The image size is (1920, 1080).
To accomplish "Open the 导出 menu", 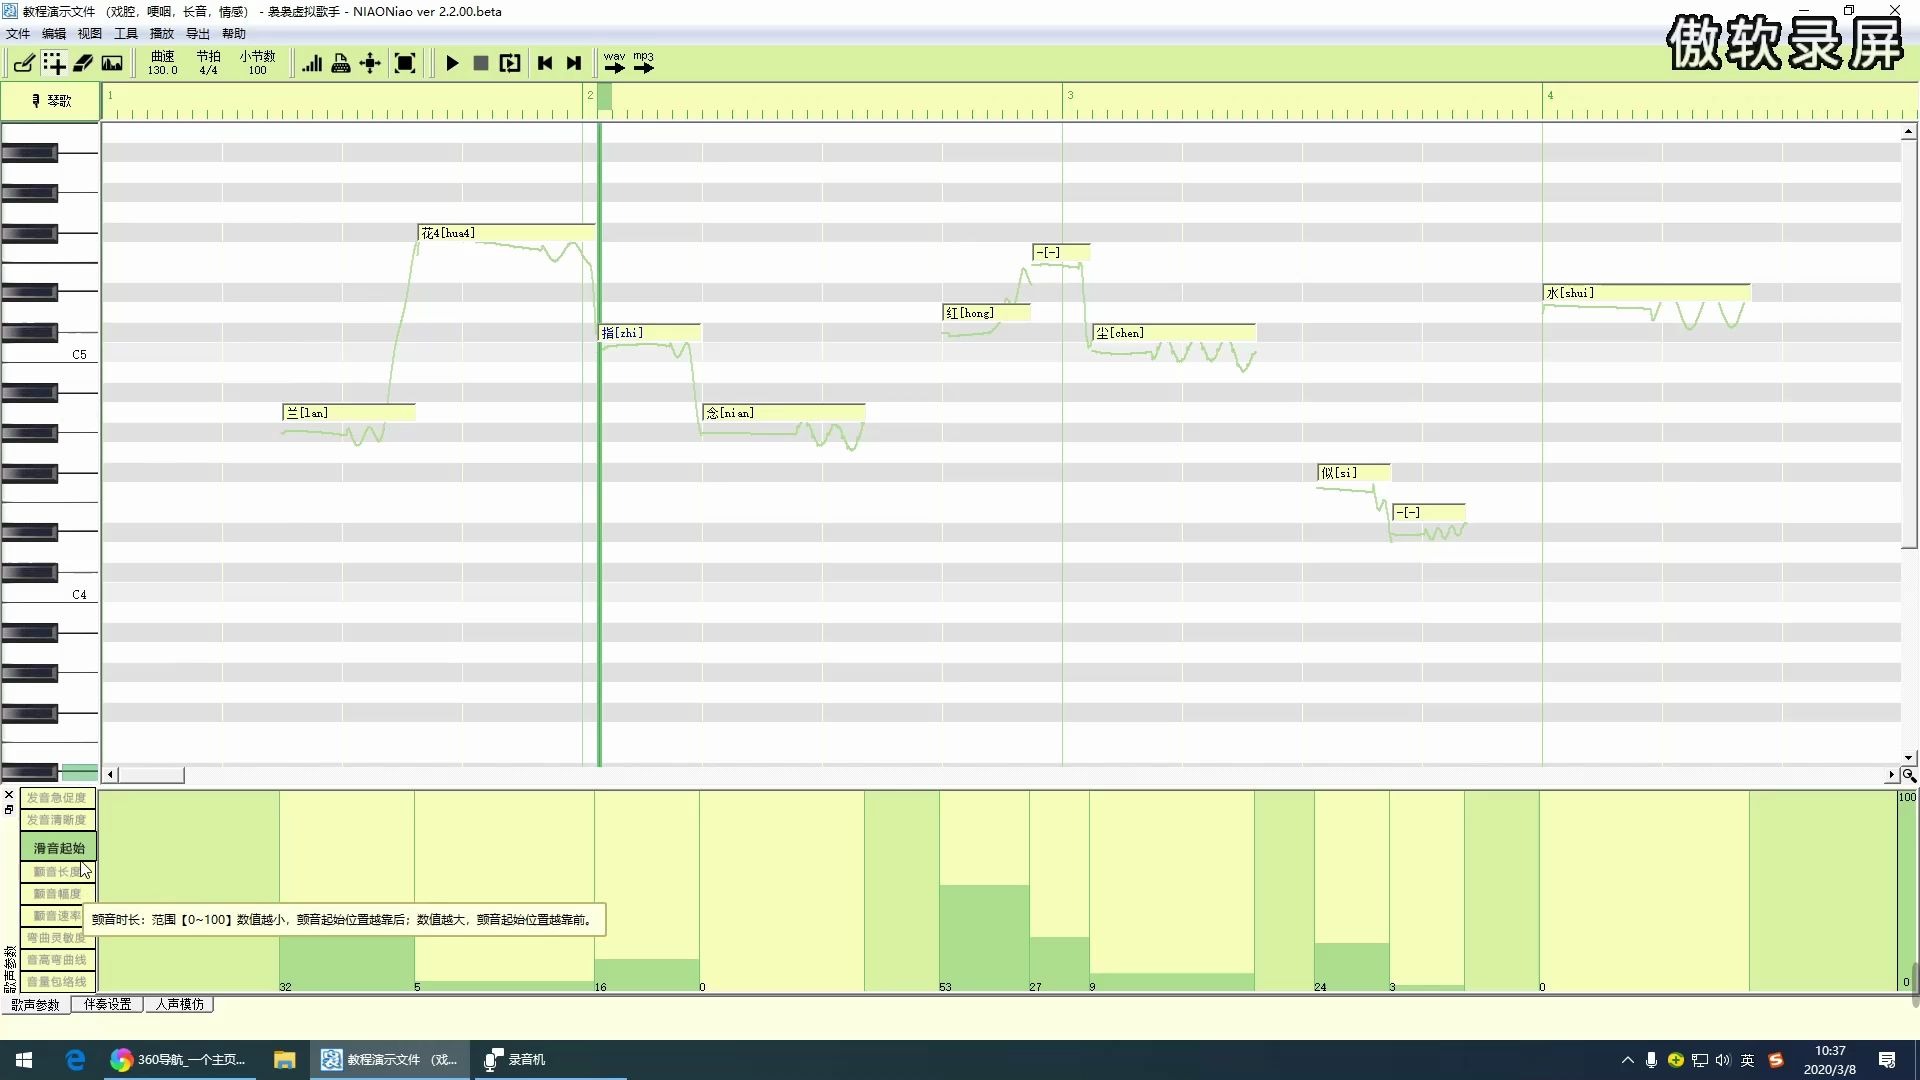I will coord(198,34).
